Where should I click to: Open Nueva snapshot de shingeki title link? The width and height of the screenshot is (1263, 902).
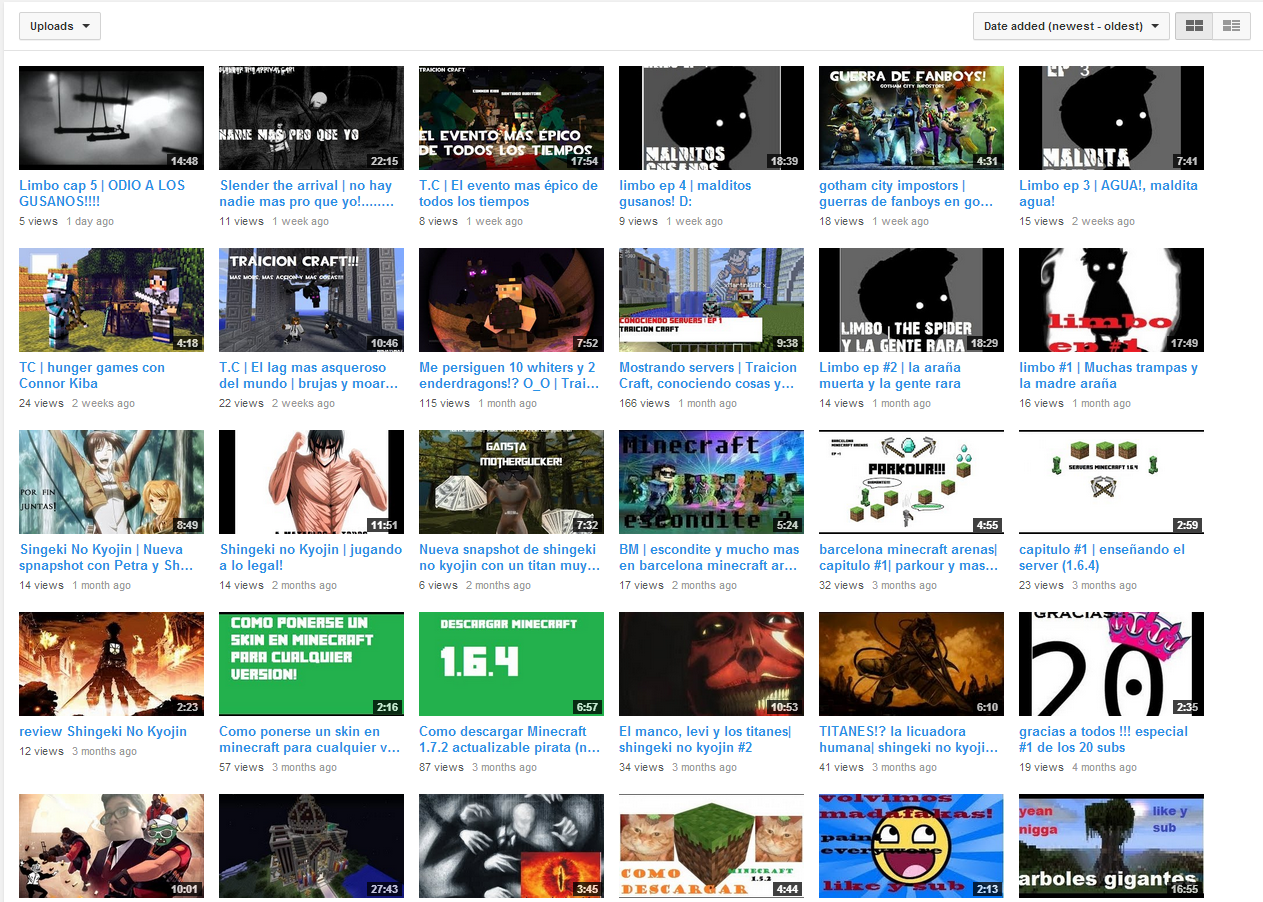[x=508, y=557]
